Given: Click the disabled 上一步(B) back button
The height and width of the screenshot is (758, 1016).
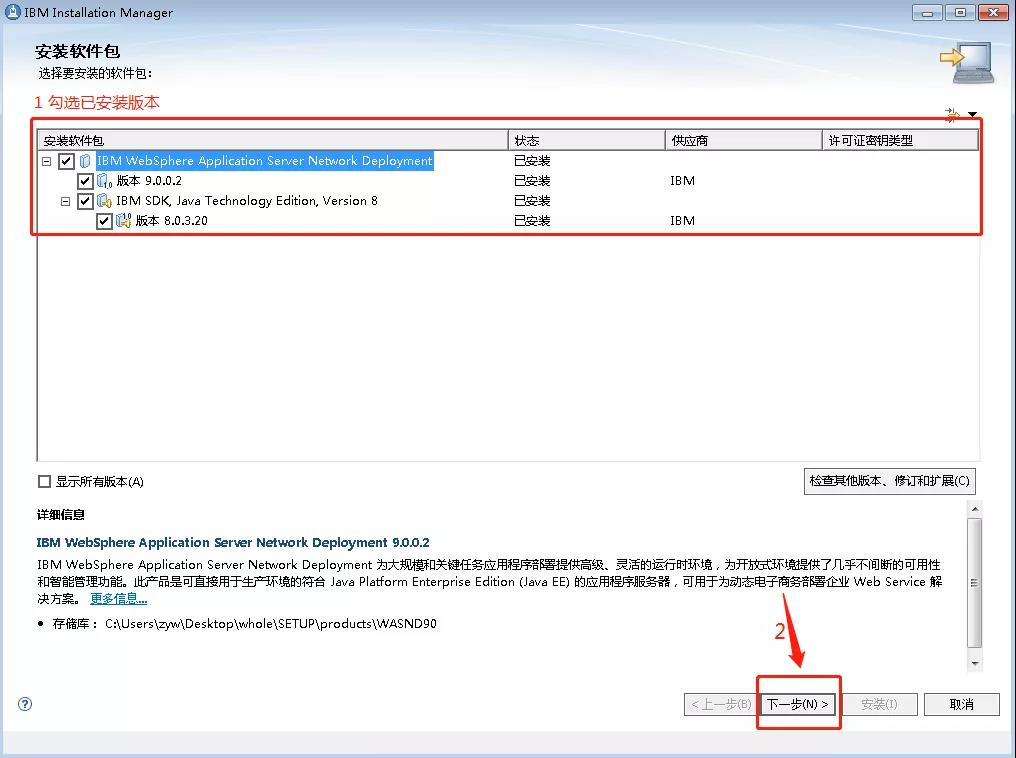Looking at the screenshot, I should 721,704.
